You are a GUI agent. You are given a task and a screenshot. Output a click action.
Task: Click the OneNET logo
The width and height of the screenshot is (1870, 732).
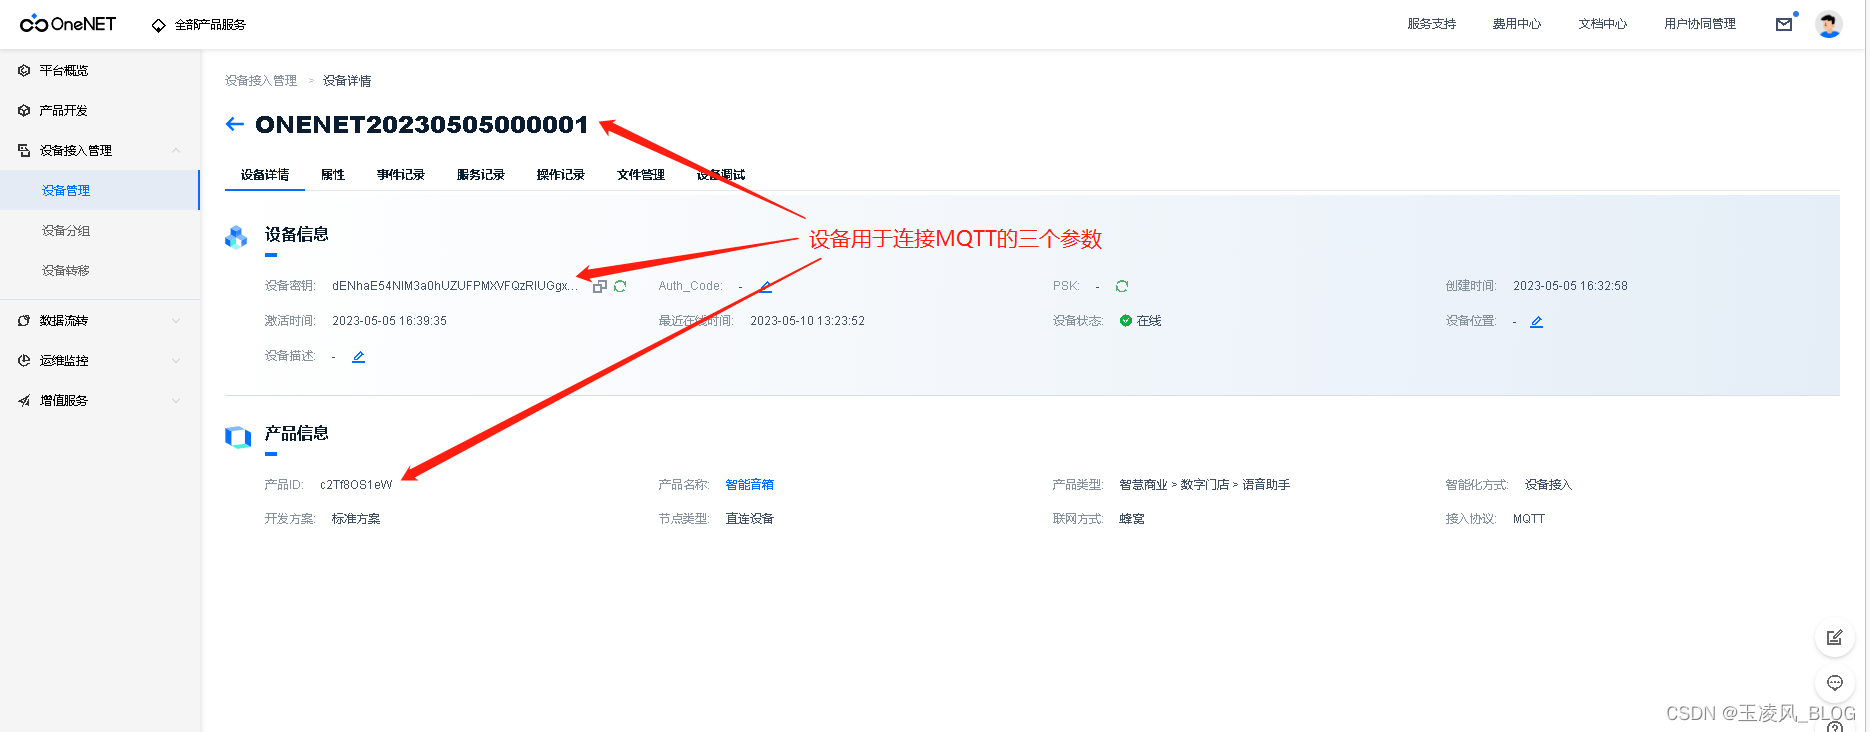tap(68, 24)
